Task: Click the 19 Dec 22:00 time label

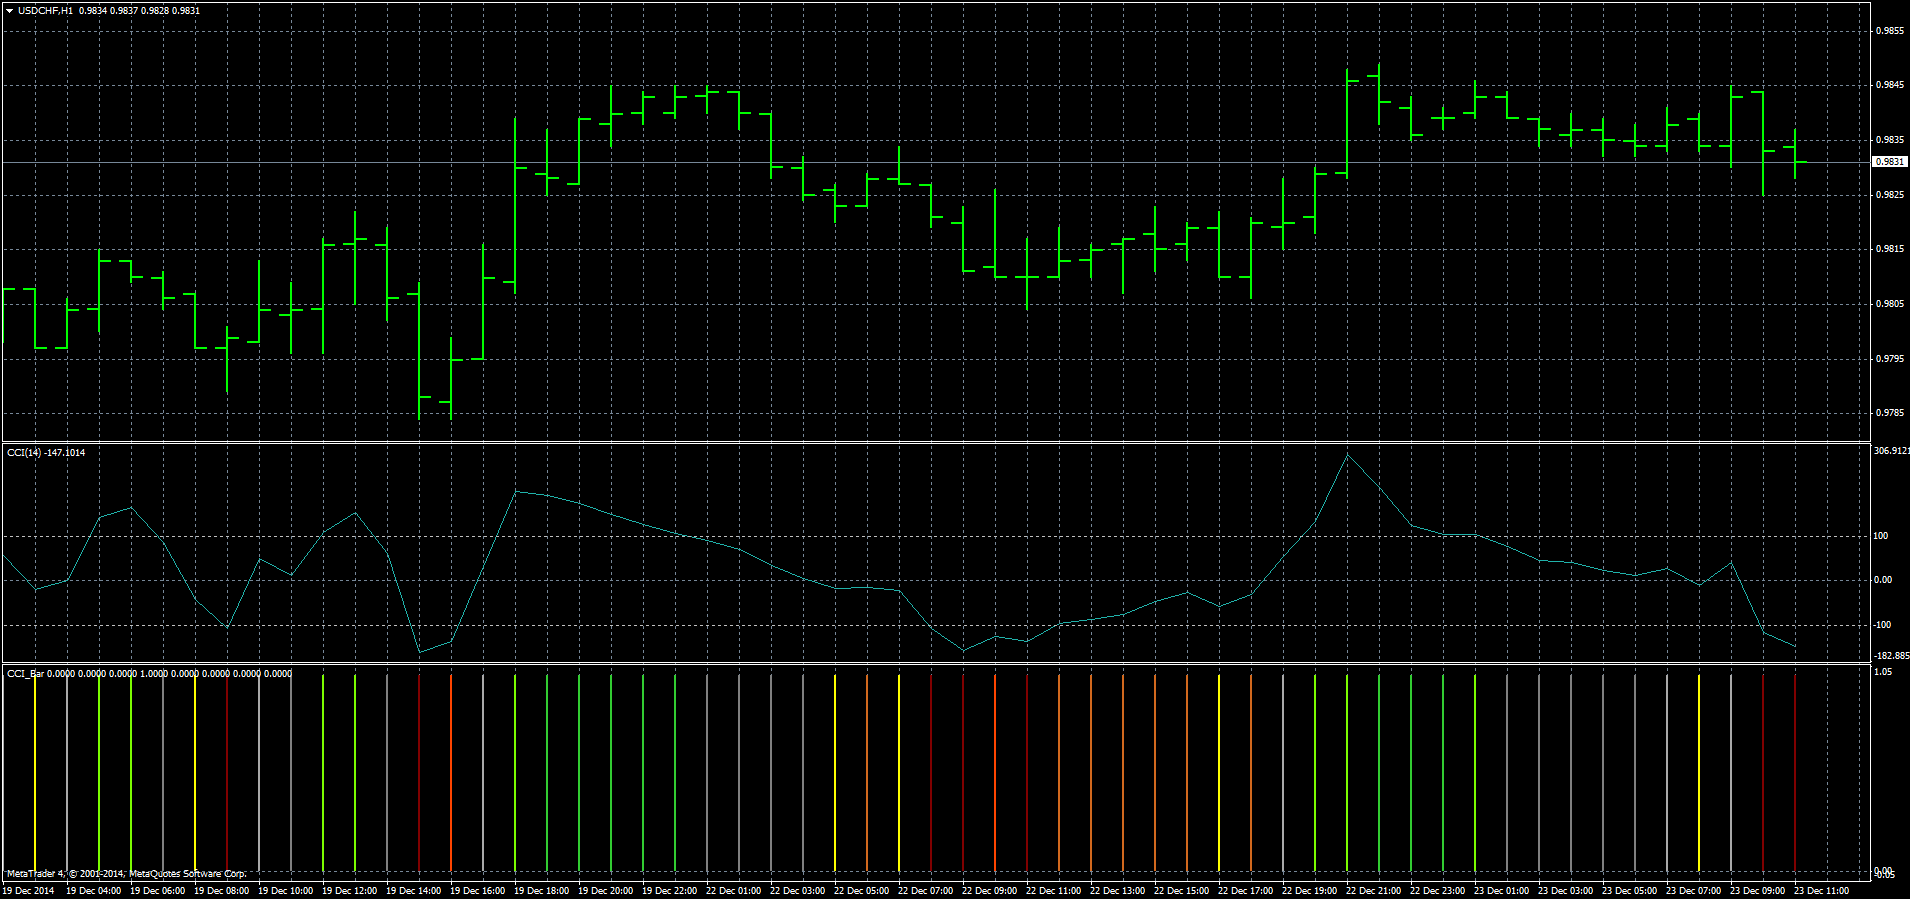Action: coord(669,890)
